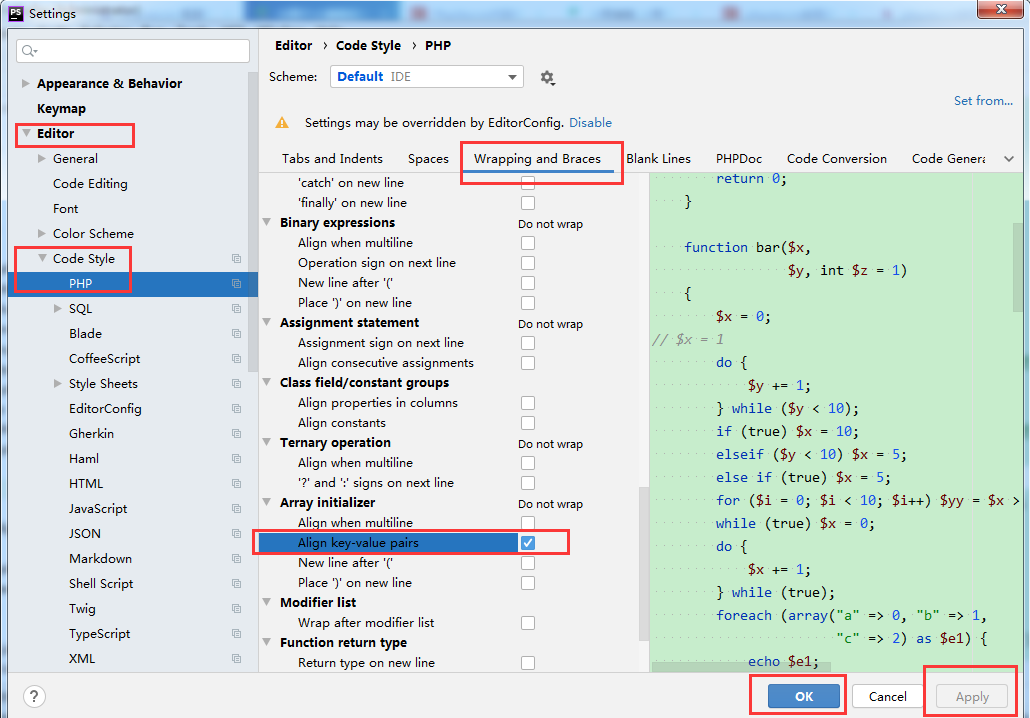
Task: Show hidden tabs chevron arrow
Action: tap(1009, 158)
